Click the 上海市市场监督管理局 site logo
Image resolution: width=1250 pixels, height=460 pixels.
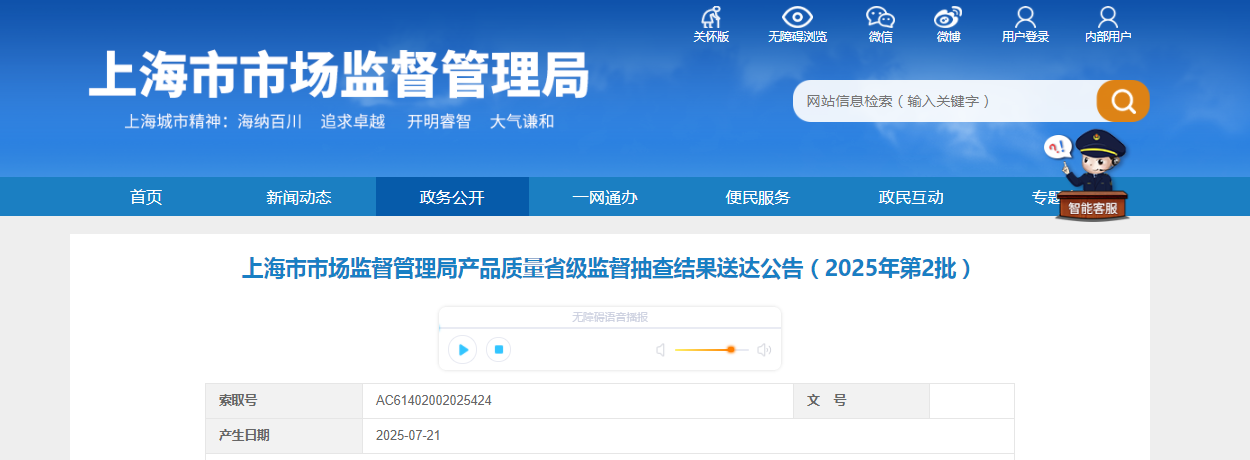[339, 74]
